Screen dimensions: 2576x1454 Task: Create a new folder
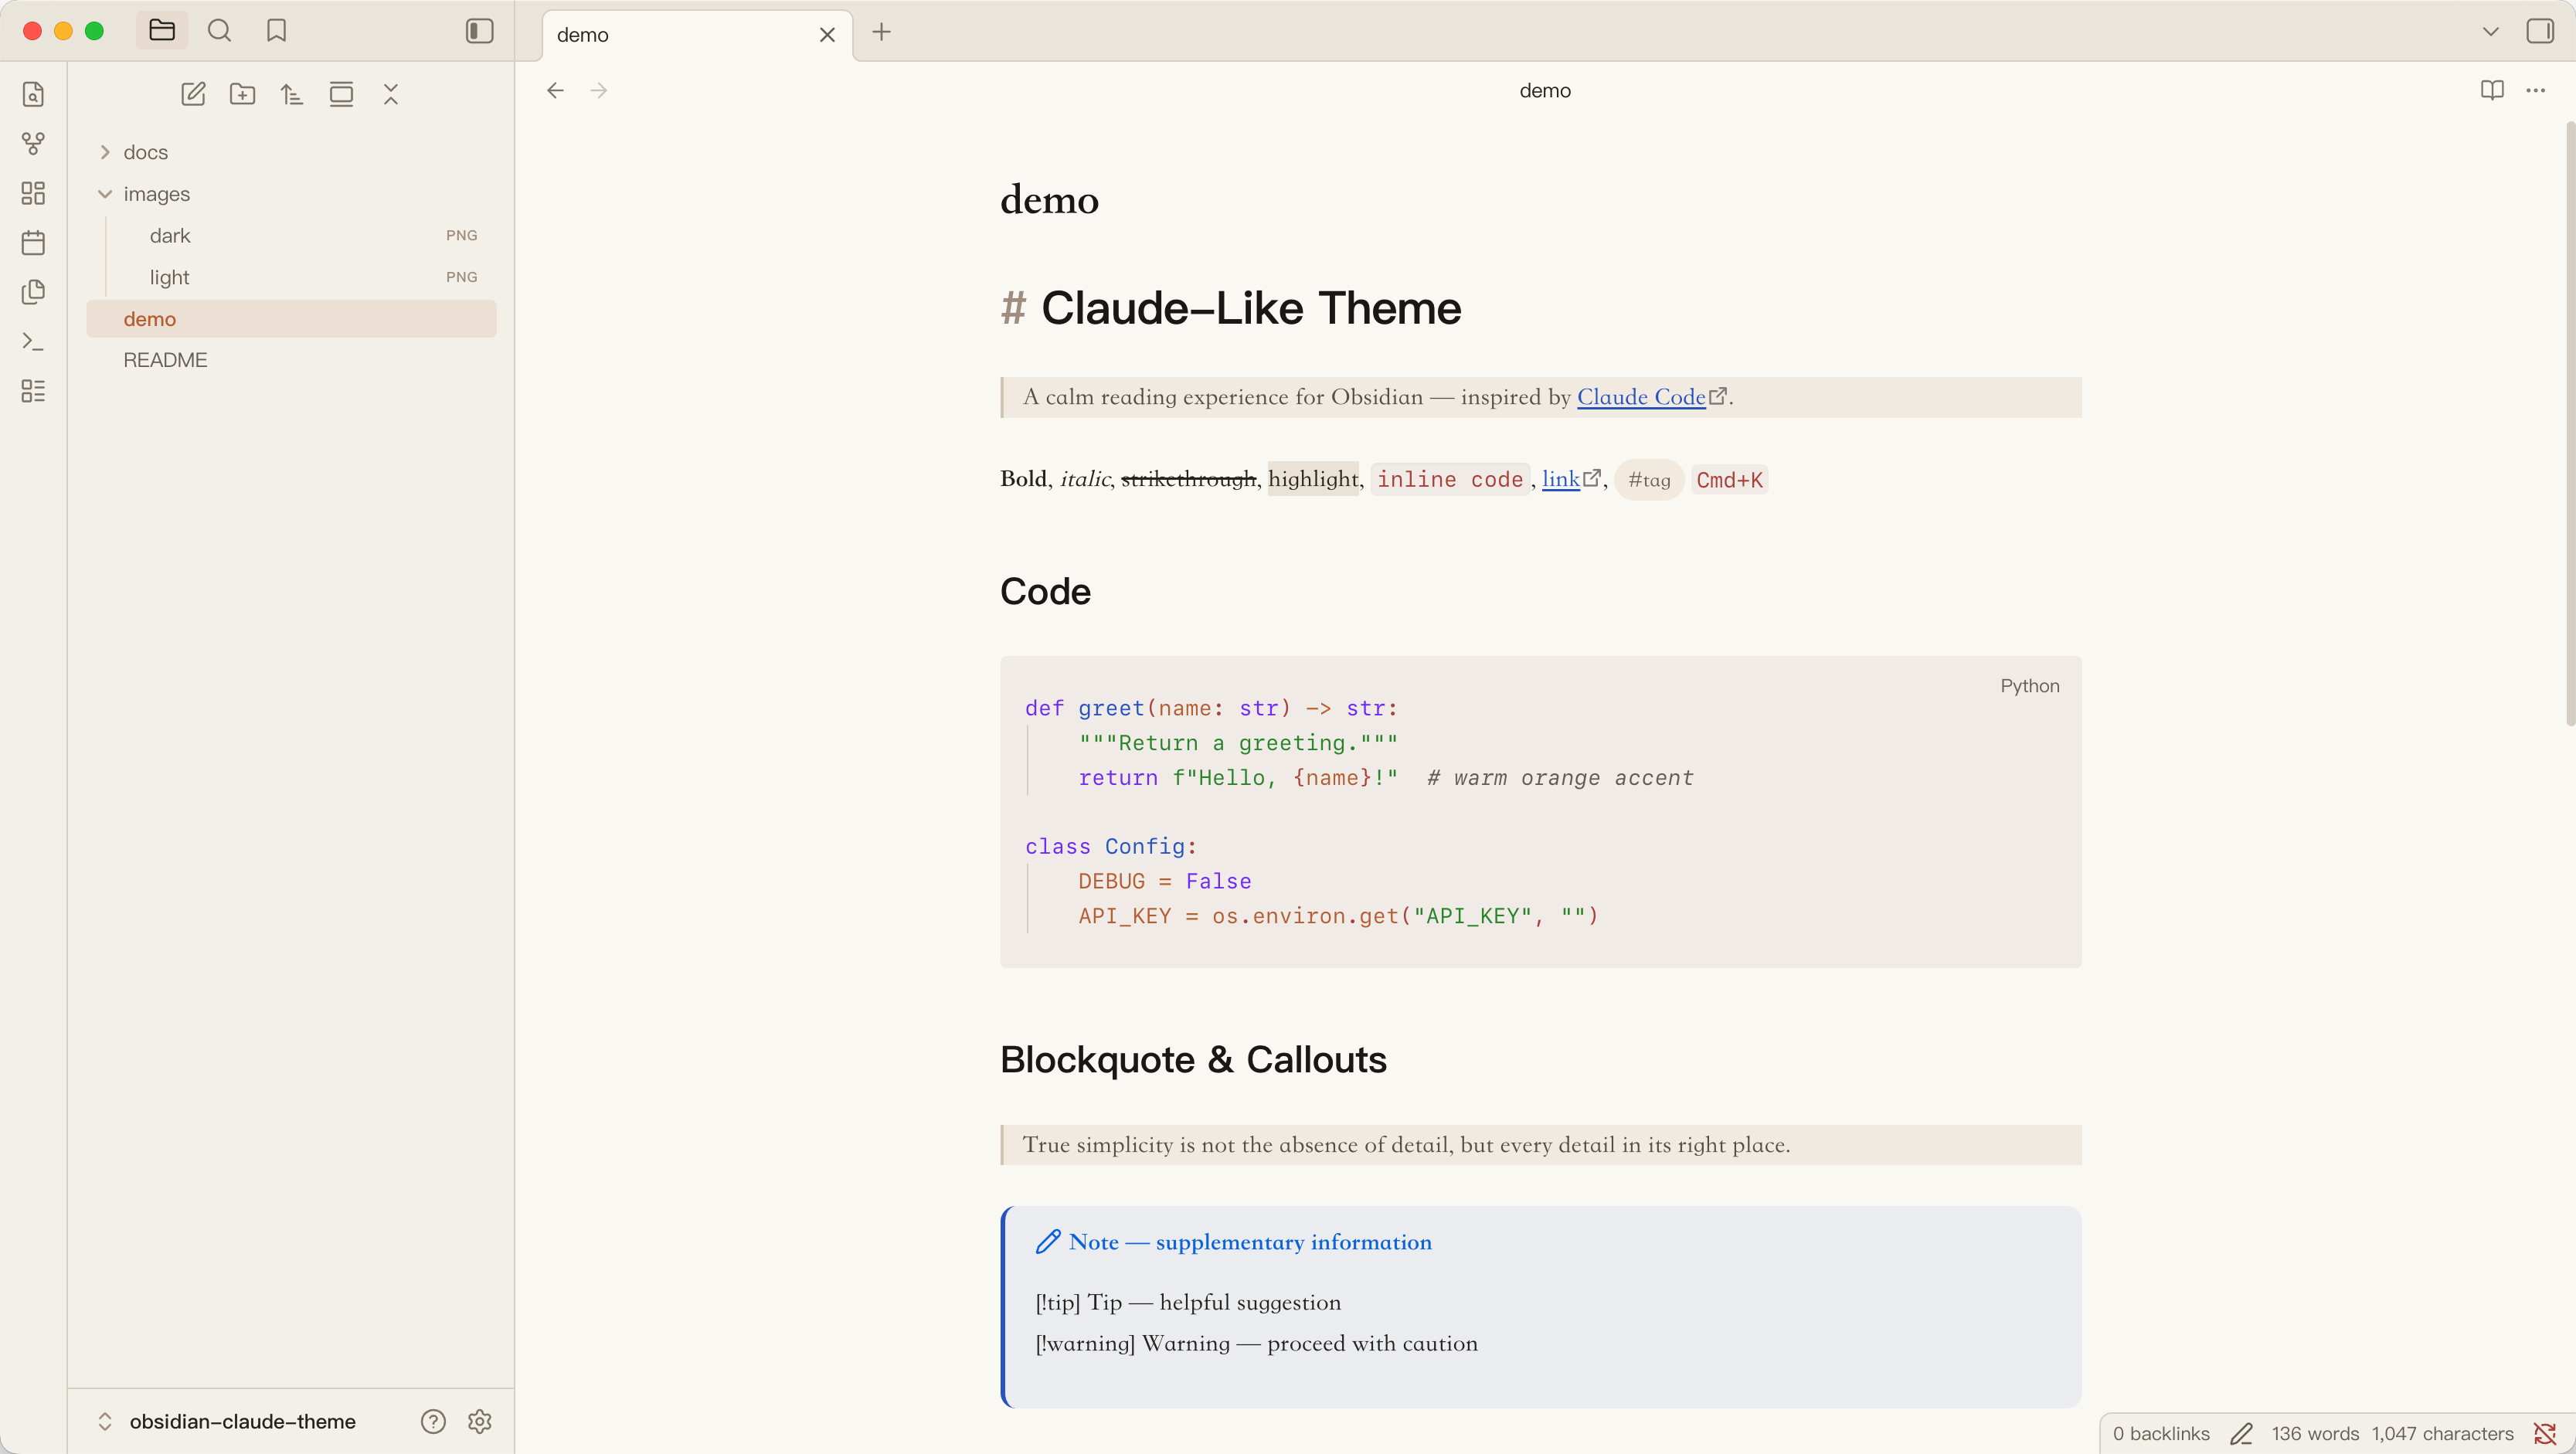[242, 94]
